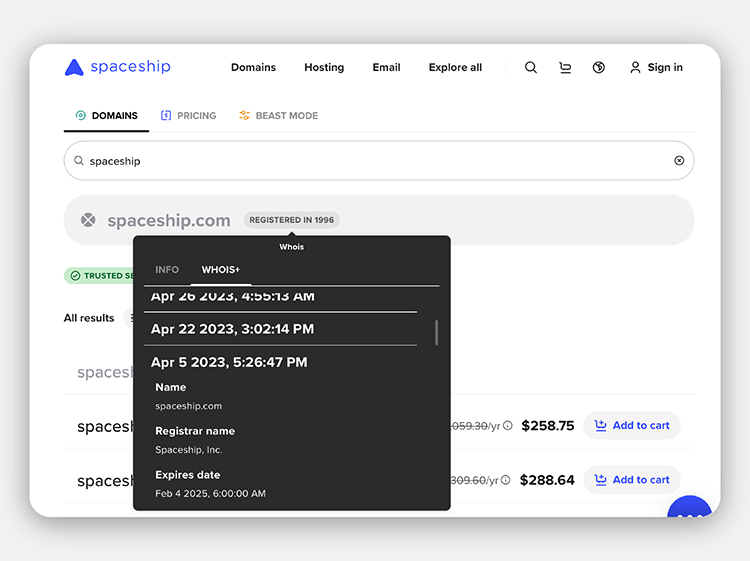Add the $288.64 domain to cart
The image size is (750, 561).
pyautogui.click(x=632, y=480)
